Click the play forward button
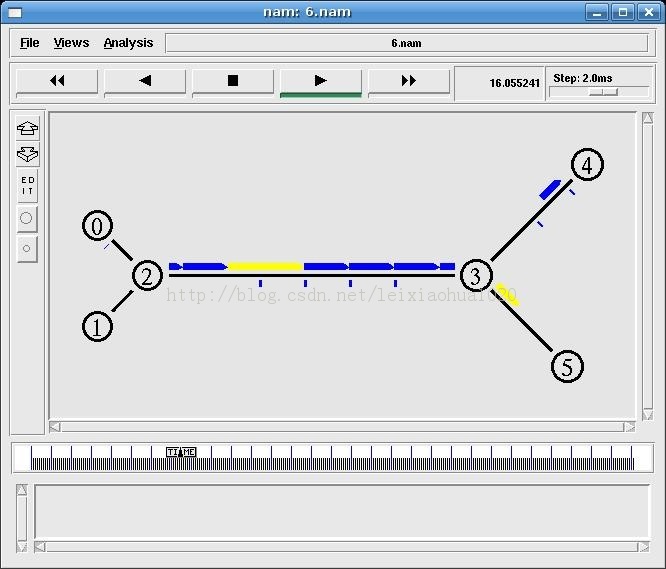666x569 pixels. point(321,81)
